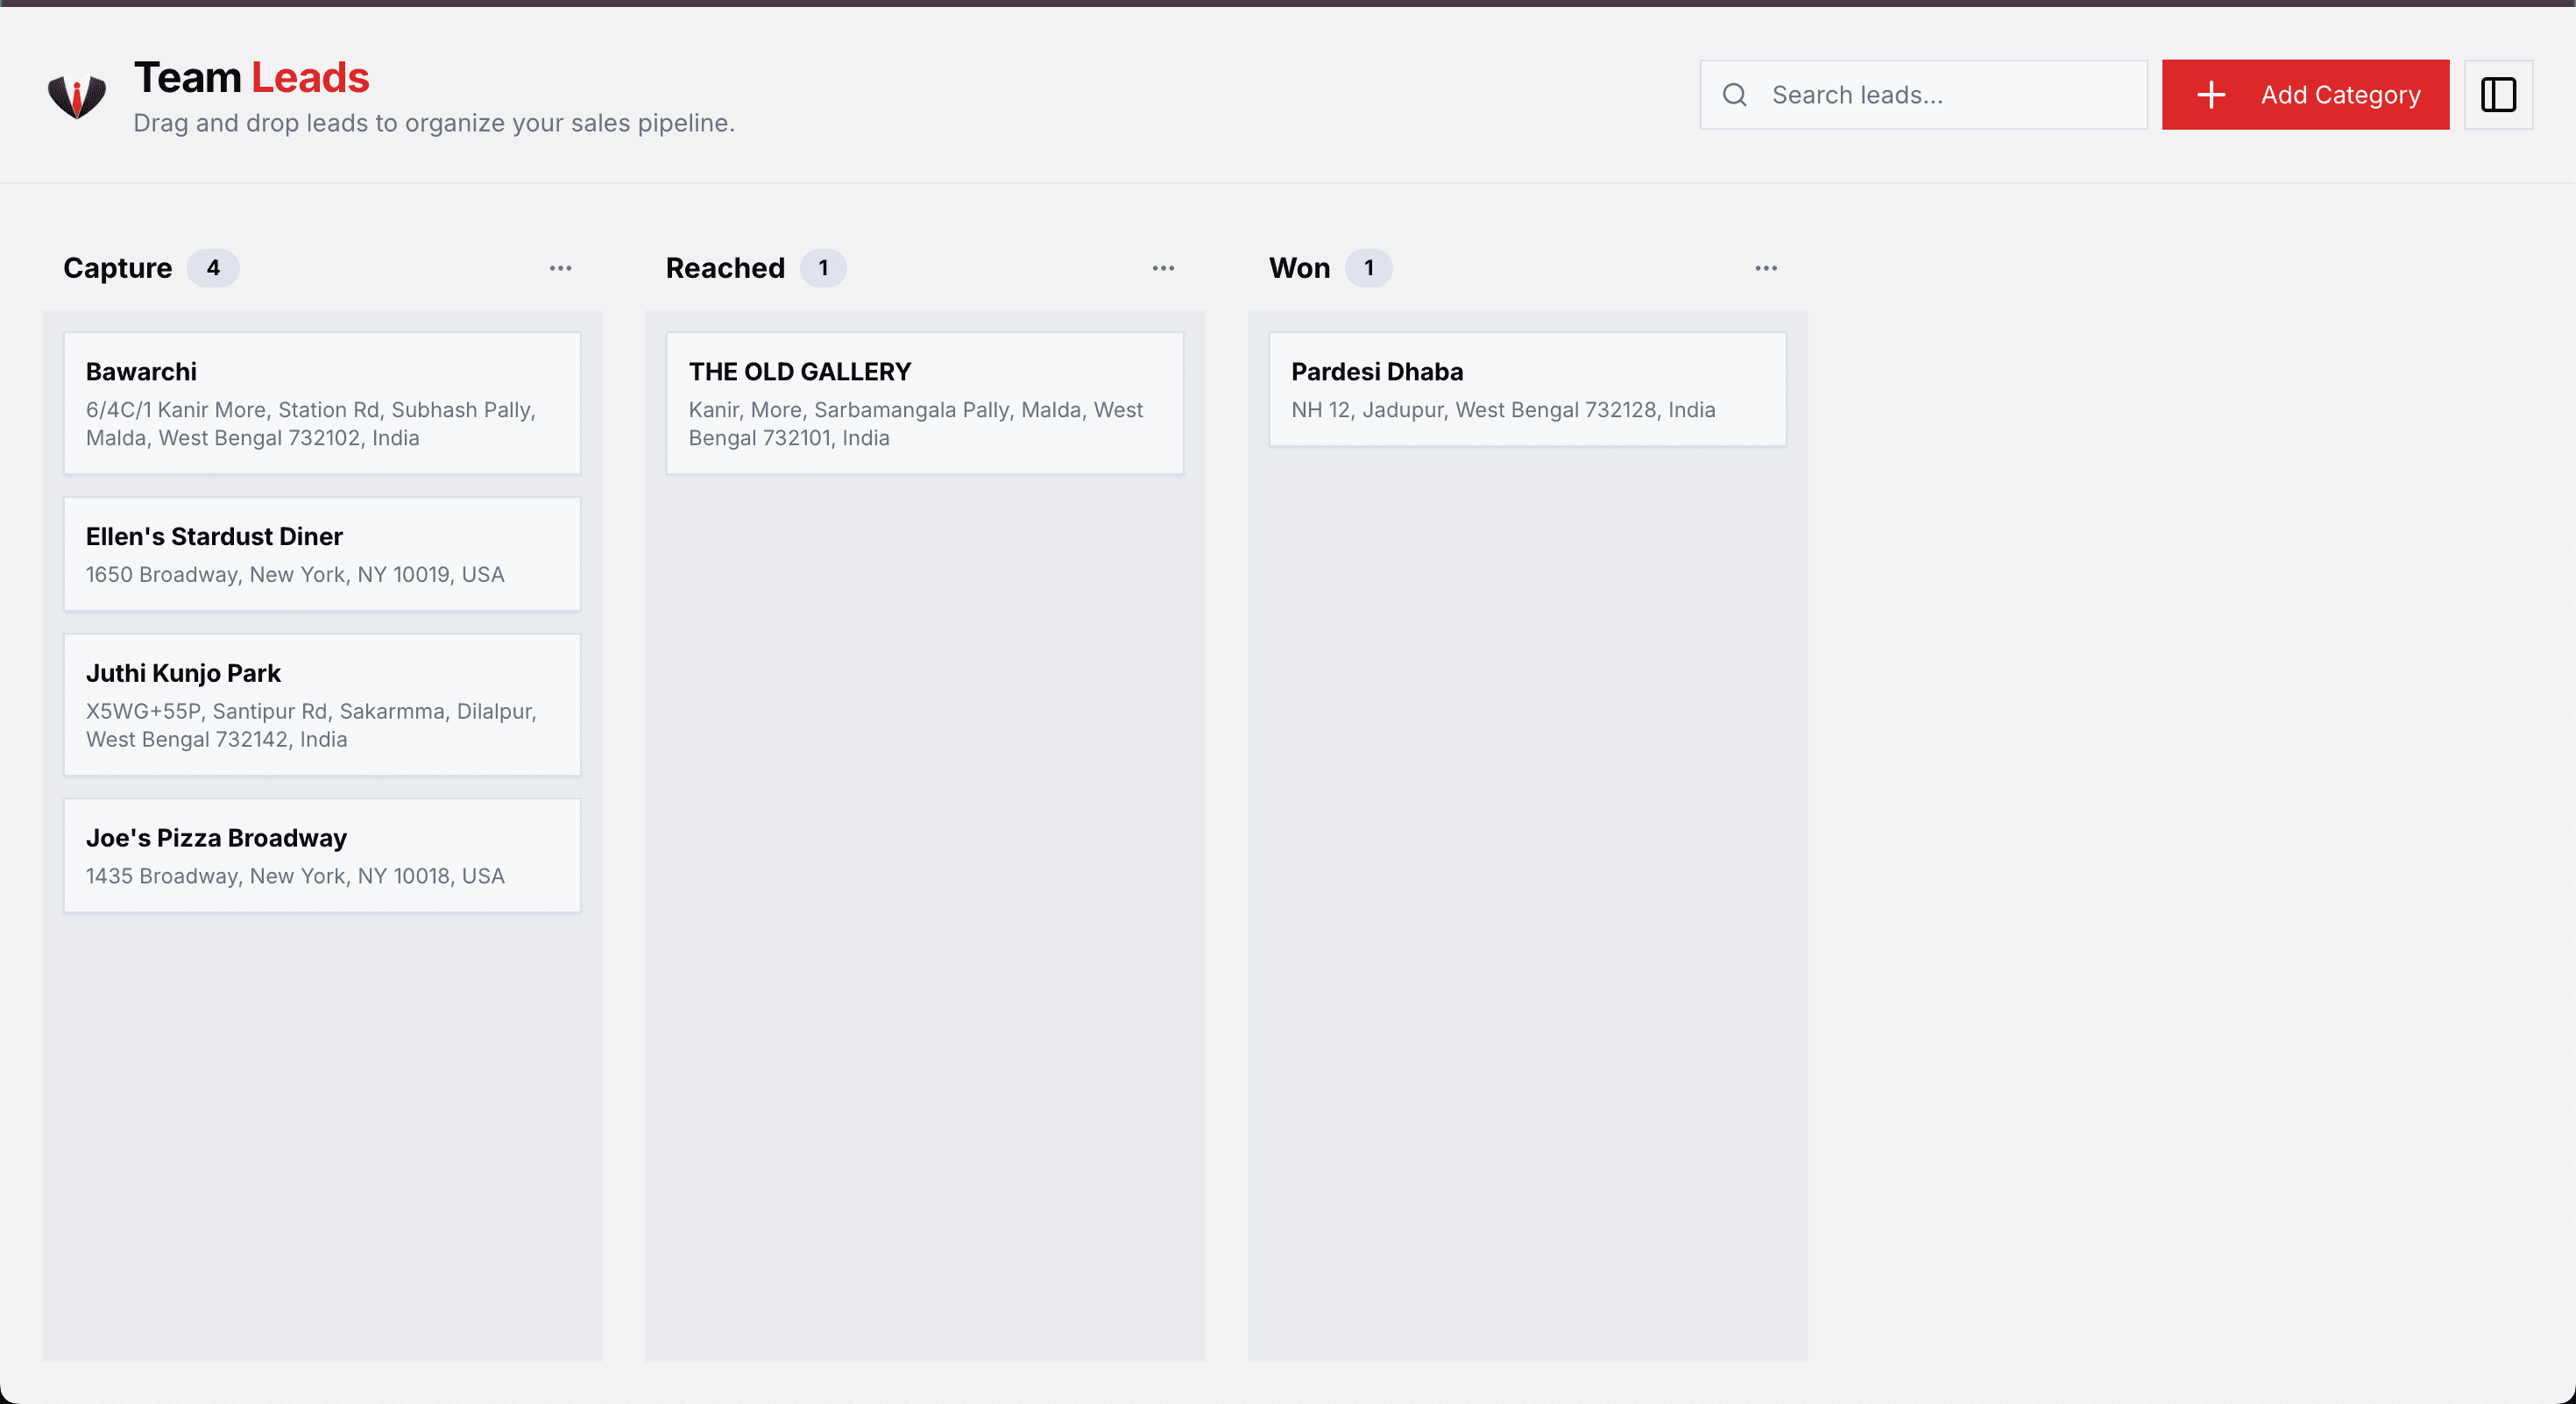Click the plus icon in Add Category
Image resolution: width=2576 pixels, height=1404 pixels.
tap(2210, 95)
